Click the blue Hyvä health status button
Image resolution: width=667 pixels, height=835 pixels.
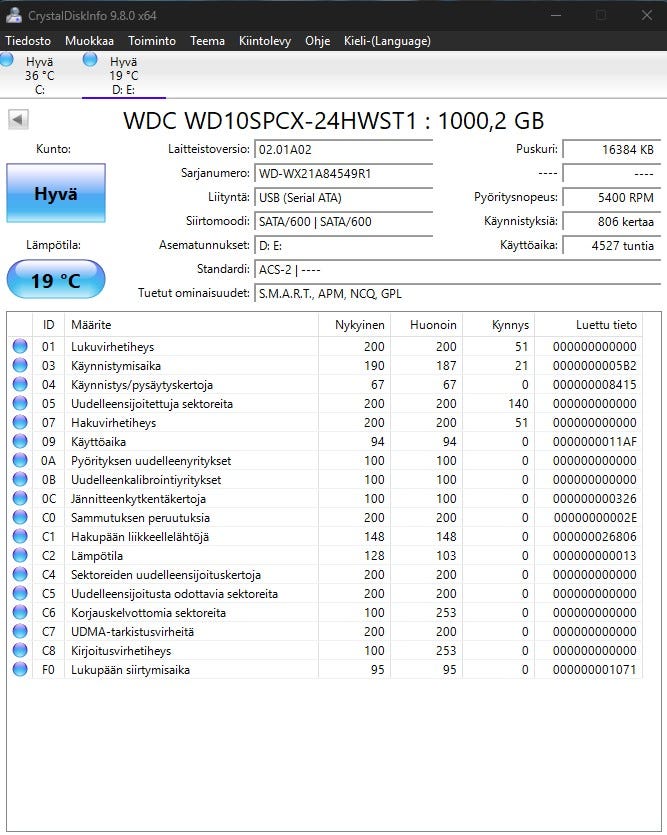56,193
